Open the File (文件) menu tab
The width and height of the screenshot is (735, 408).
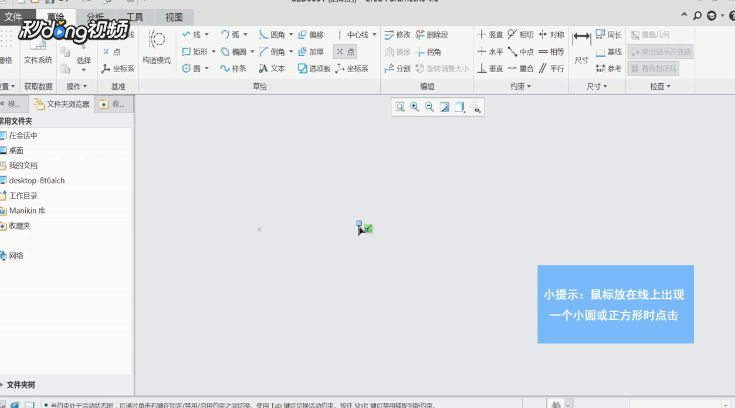pyautogui.click(x=13, y=17)
